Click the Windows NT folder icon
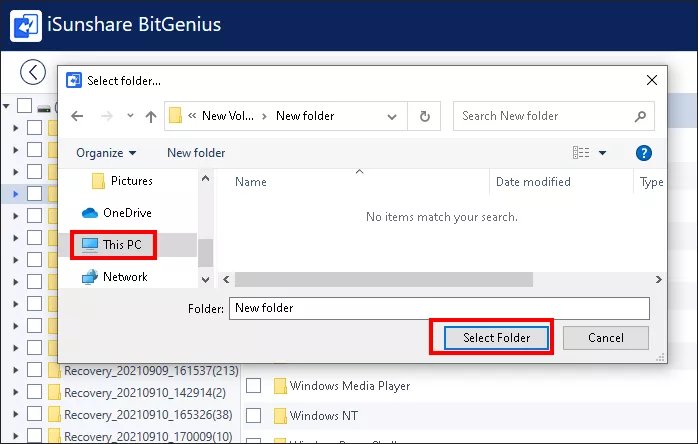 (x=280, y=416)
